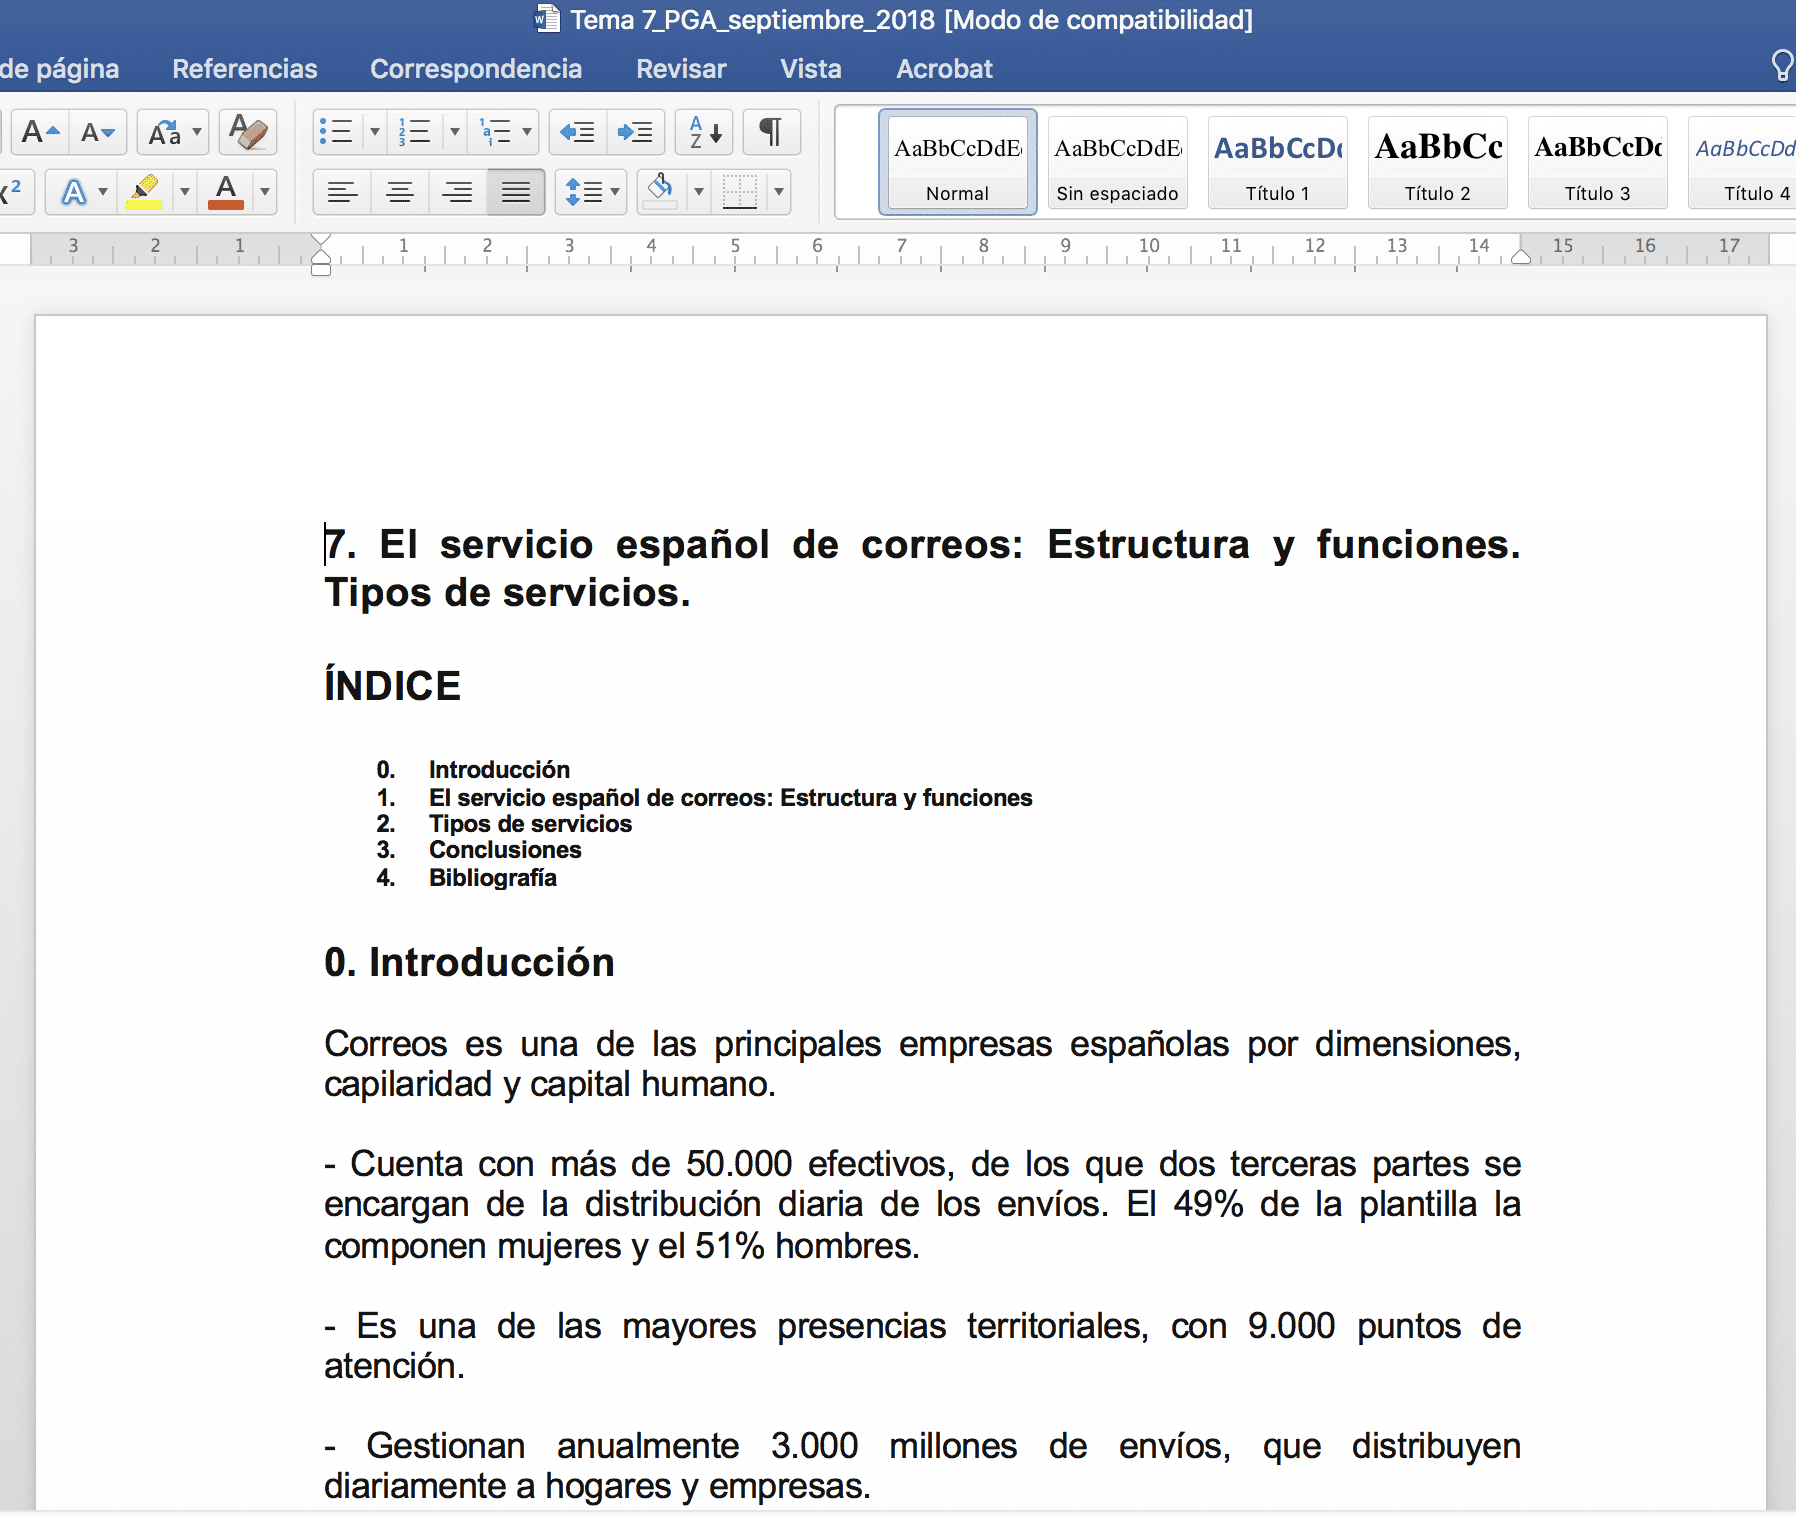Open the Change Case dropdown arrow
Image resolution: width=1796 pixels, height=1516 pixels.
197,132
